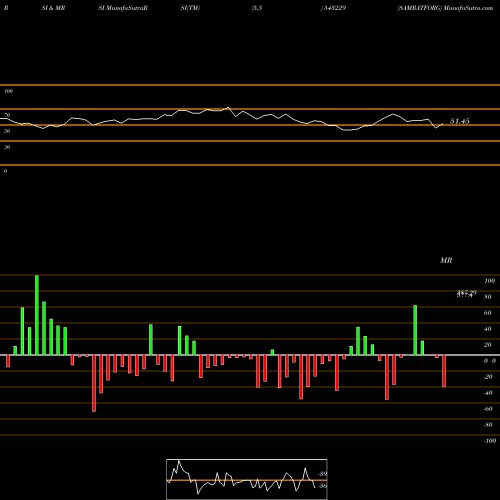Click the overlapping MR value label near 80

pos(466,294)
